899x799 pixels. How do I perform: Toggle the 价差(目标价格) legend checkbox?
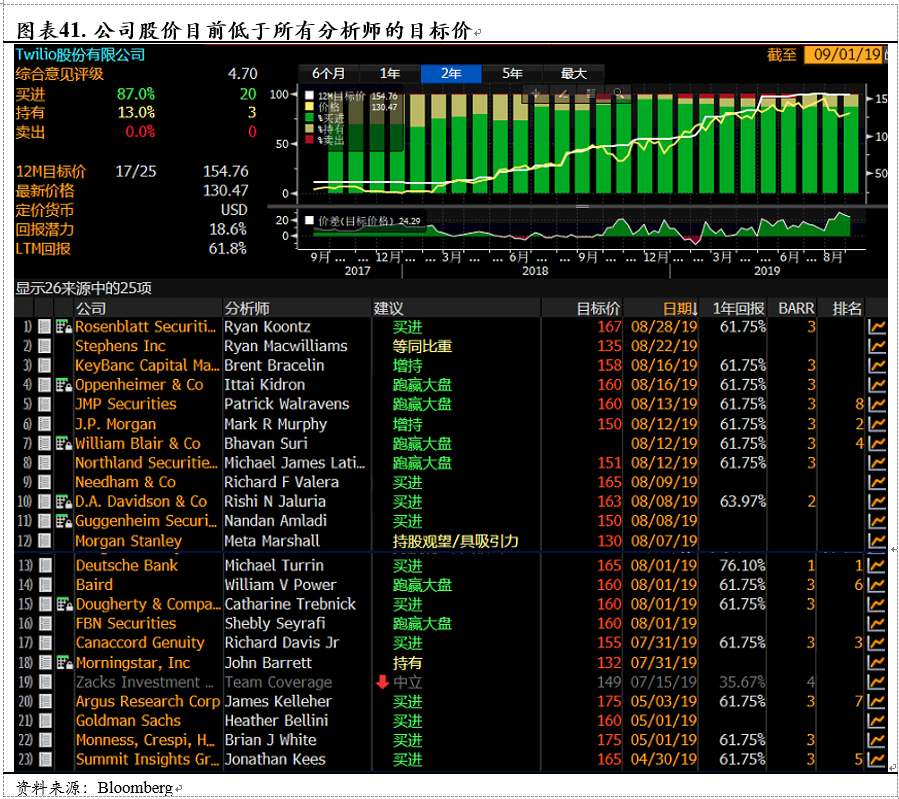point(310,221)
